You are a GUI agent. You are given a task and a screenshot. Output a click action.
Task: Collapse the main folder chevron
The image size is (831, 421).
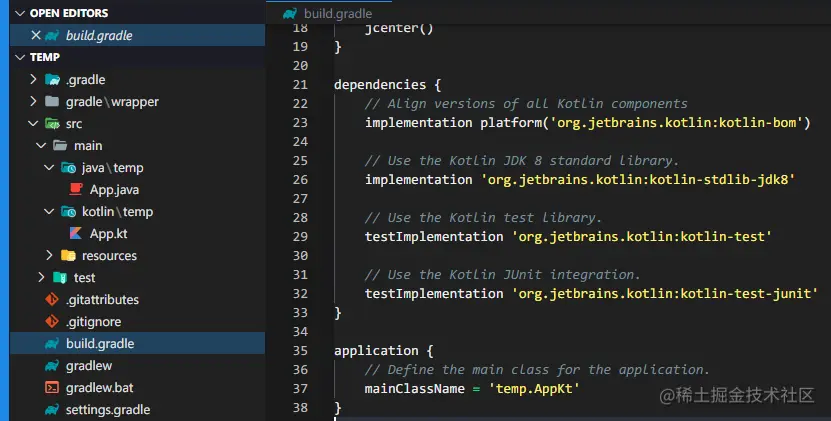[x=41, y=145]
